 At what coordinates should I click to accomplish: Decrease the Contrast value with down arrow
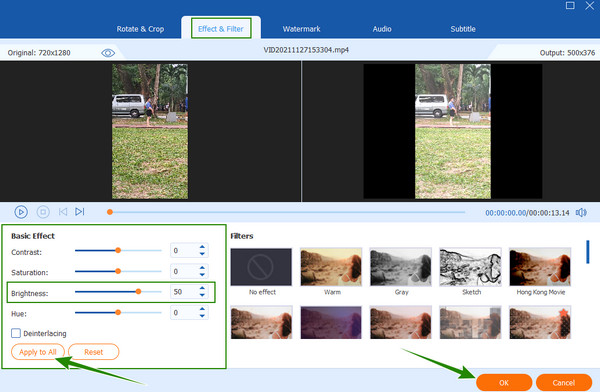point(202,254)
